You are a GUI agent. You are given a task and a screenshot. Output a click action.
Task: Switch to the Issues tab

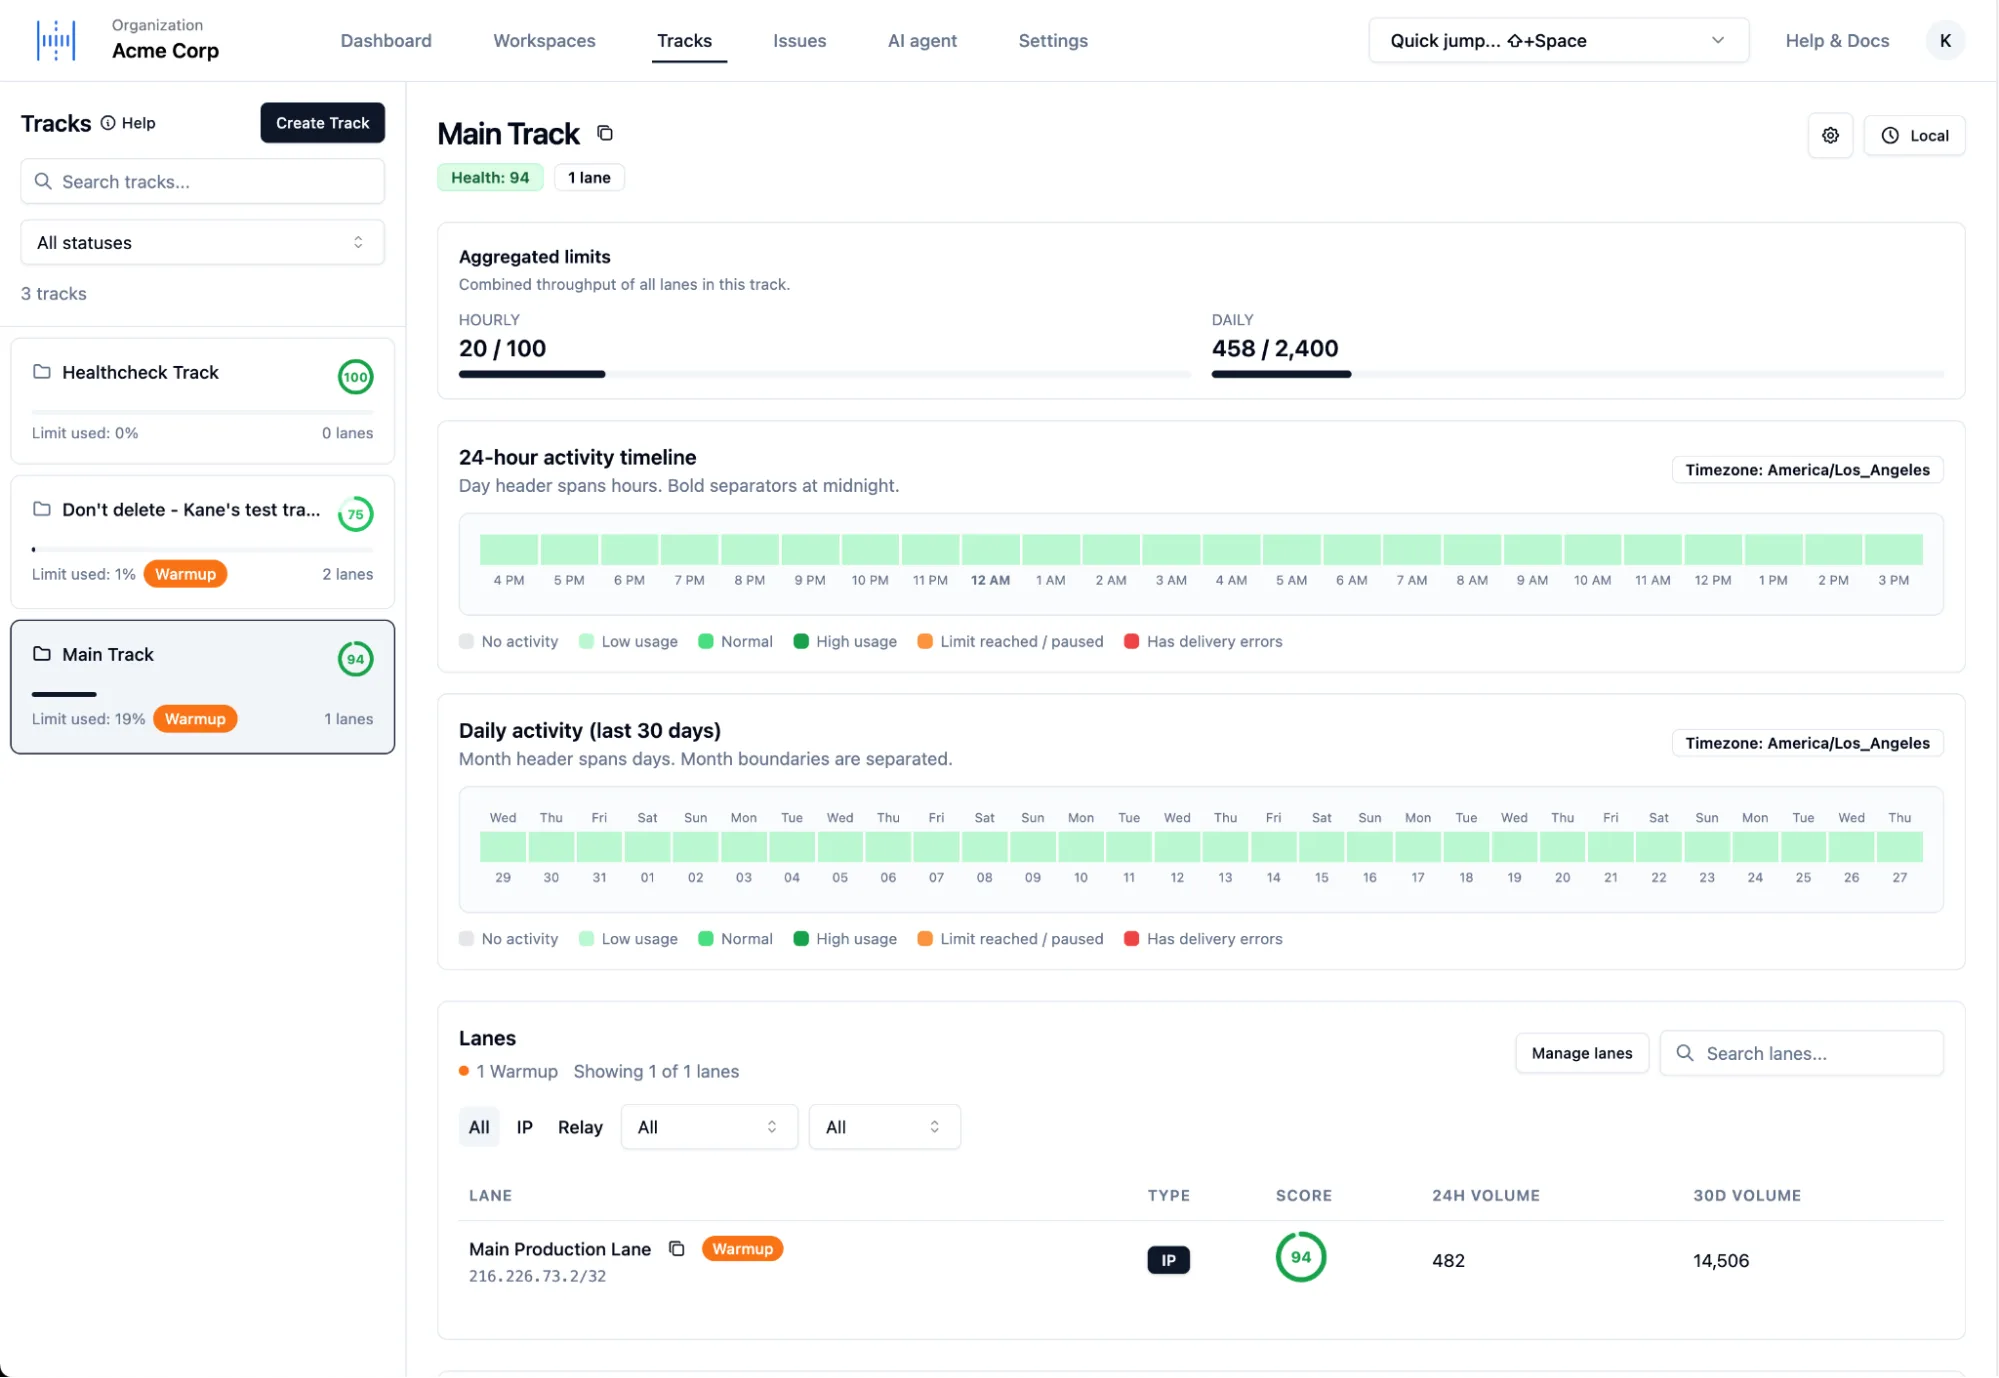[799, 41]
